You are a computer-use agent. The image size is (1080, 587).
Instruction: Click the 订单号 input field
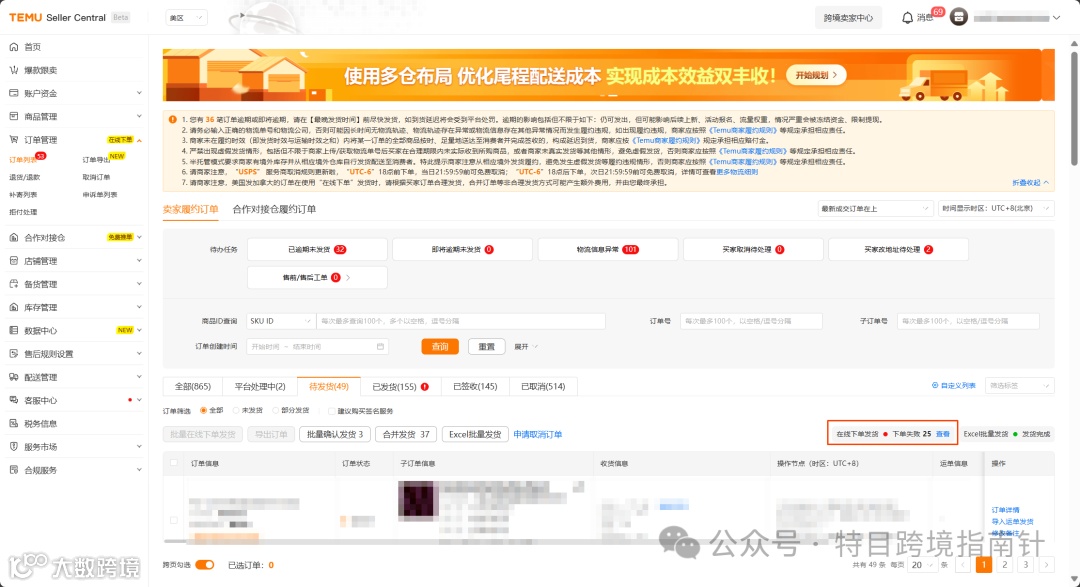751,321
